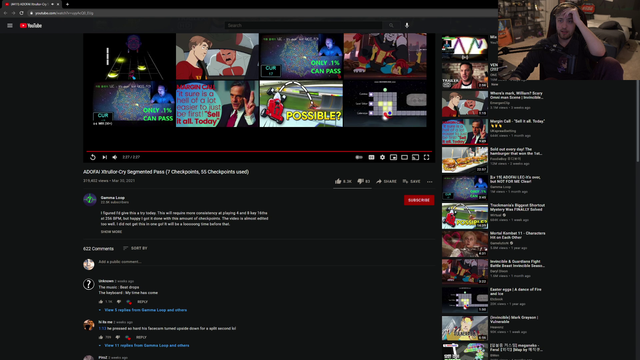Replay the video with replay button
Image resolution: width=640 pixels, height=360 pixels.
[x=93, y=157]
